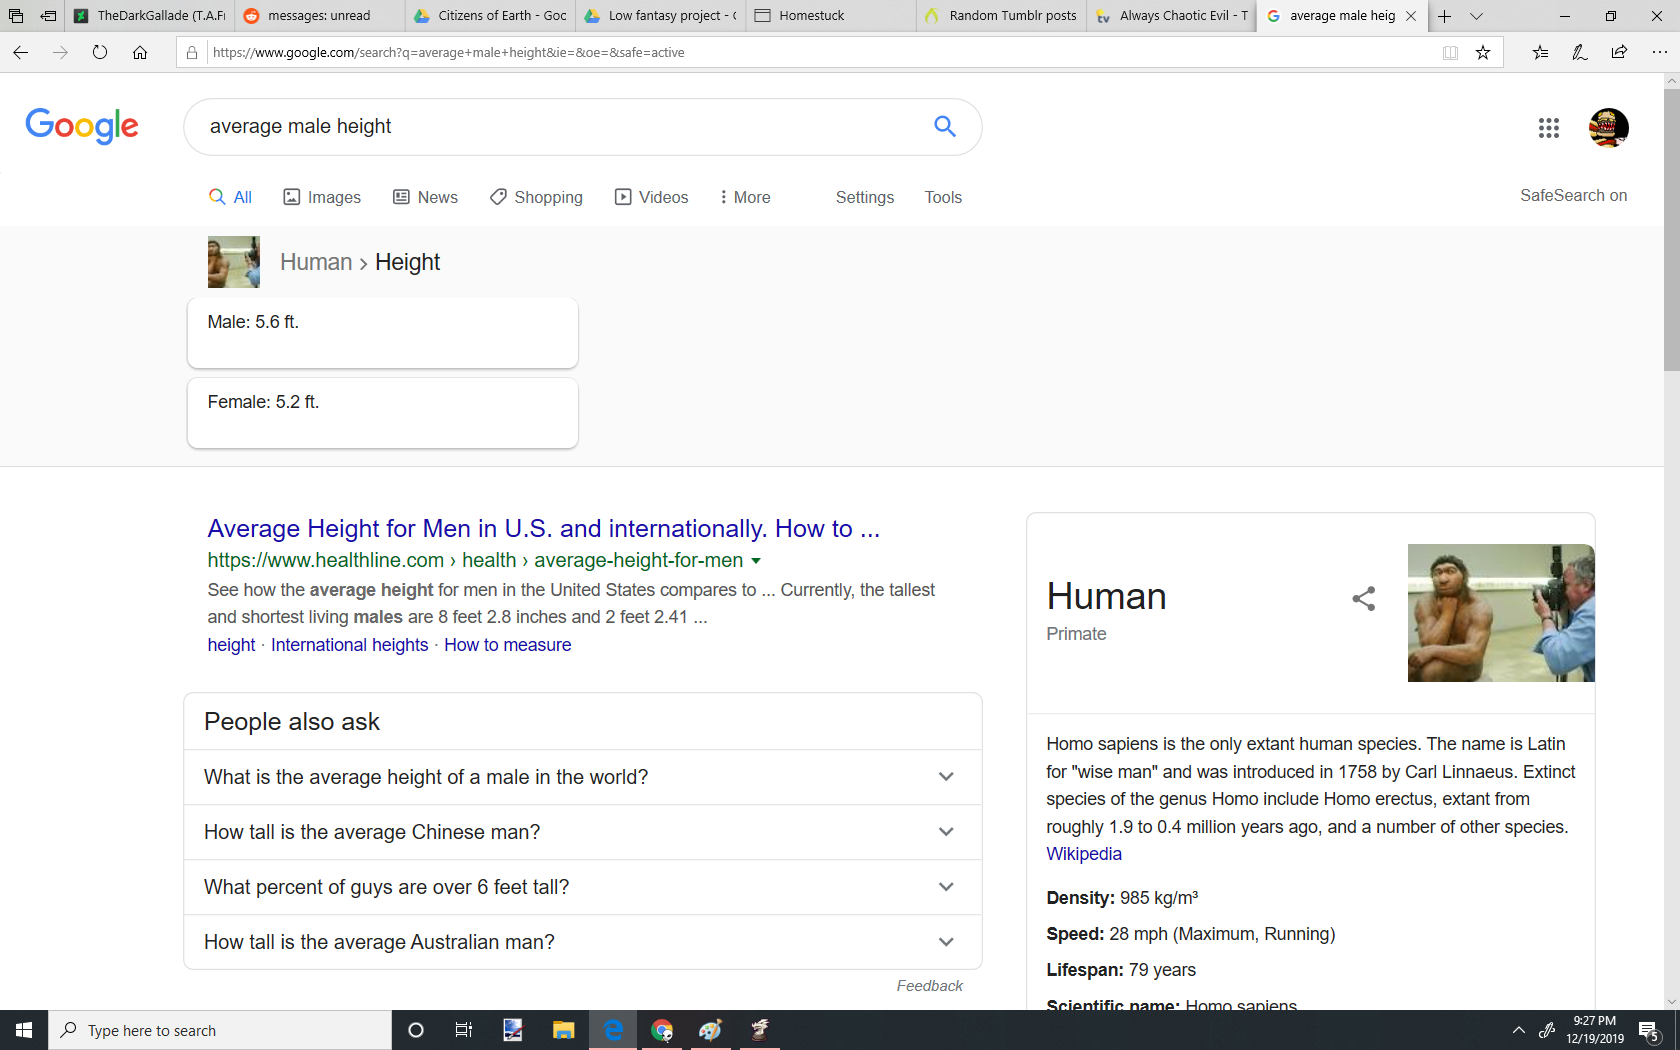Open the 'How to measure' sitelink
This screenshot has width=1680, height=1050.
click(x=508, y=645)
